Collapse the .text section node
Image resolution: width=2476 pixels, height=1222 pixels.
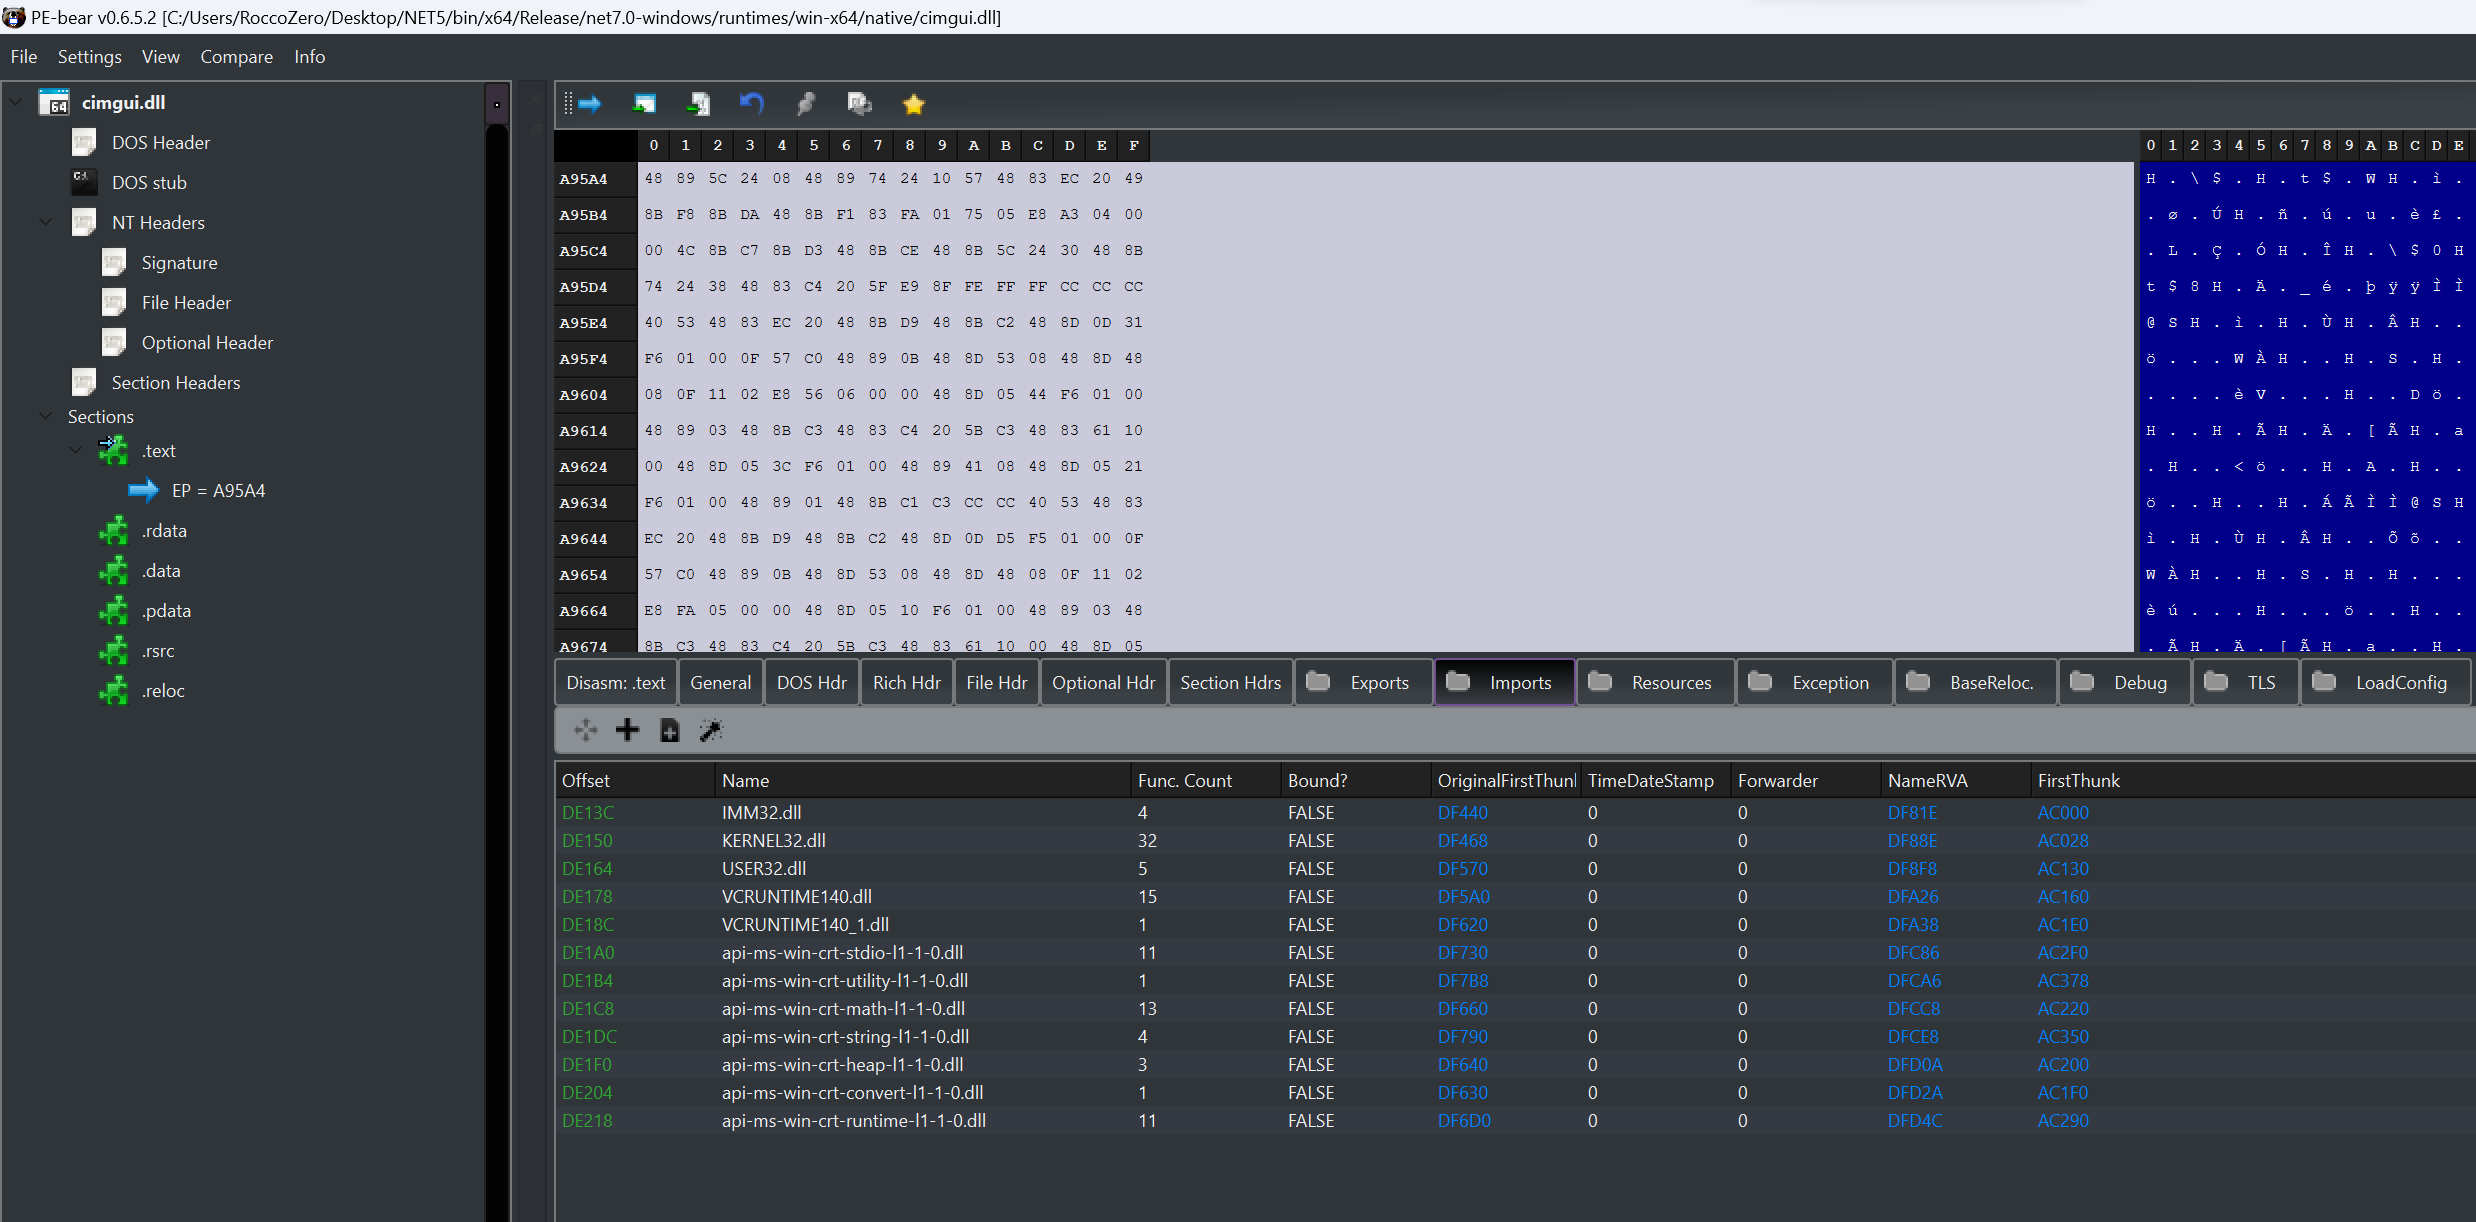(76, 450)
